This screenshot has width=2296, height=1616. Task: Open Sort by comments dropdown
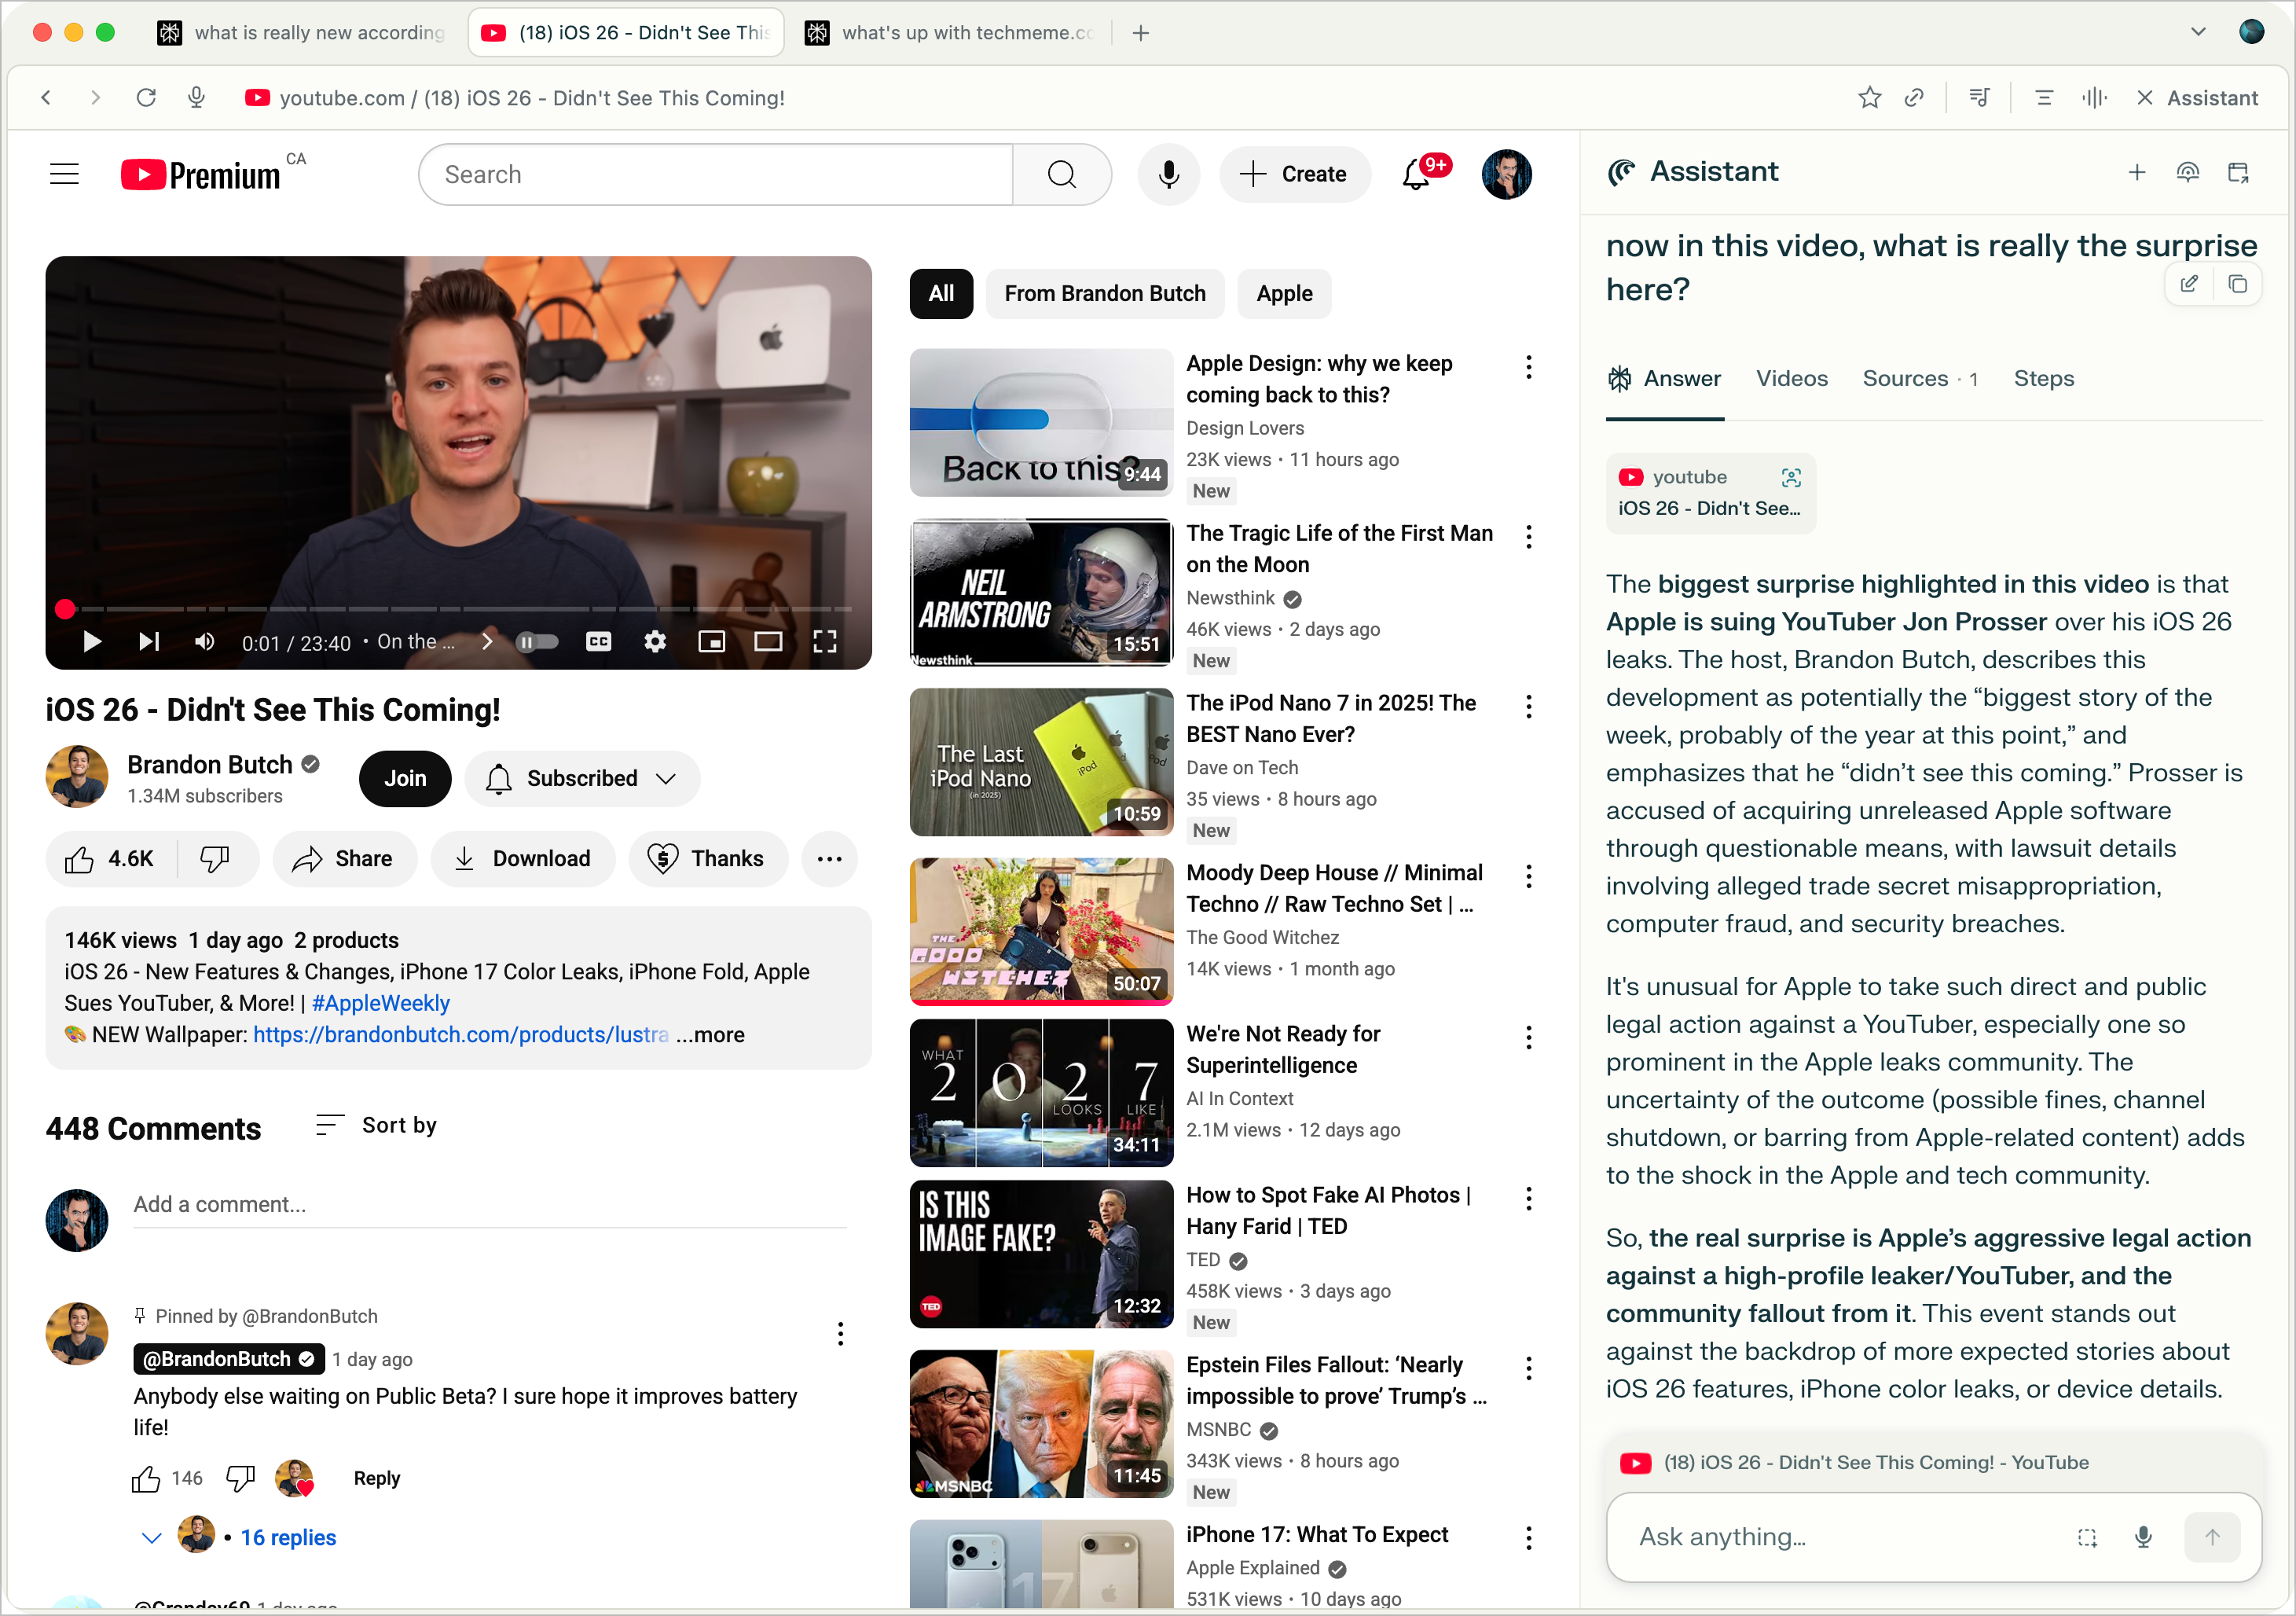(376, 1125)
